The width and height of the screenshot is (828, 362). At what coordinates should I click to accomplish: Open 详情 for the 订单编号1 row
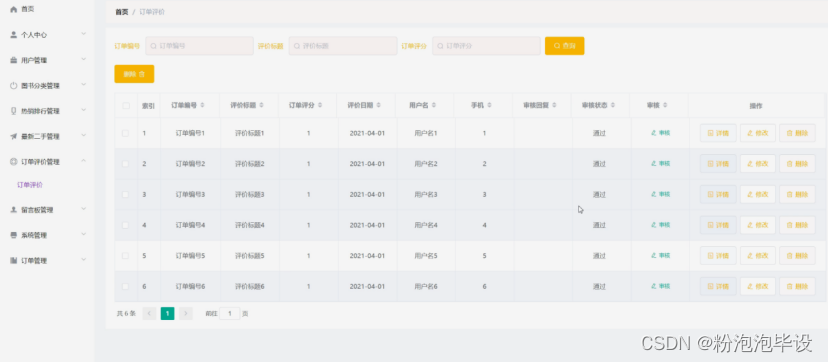tap(718, 133)
